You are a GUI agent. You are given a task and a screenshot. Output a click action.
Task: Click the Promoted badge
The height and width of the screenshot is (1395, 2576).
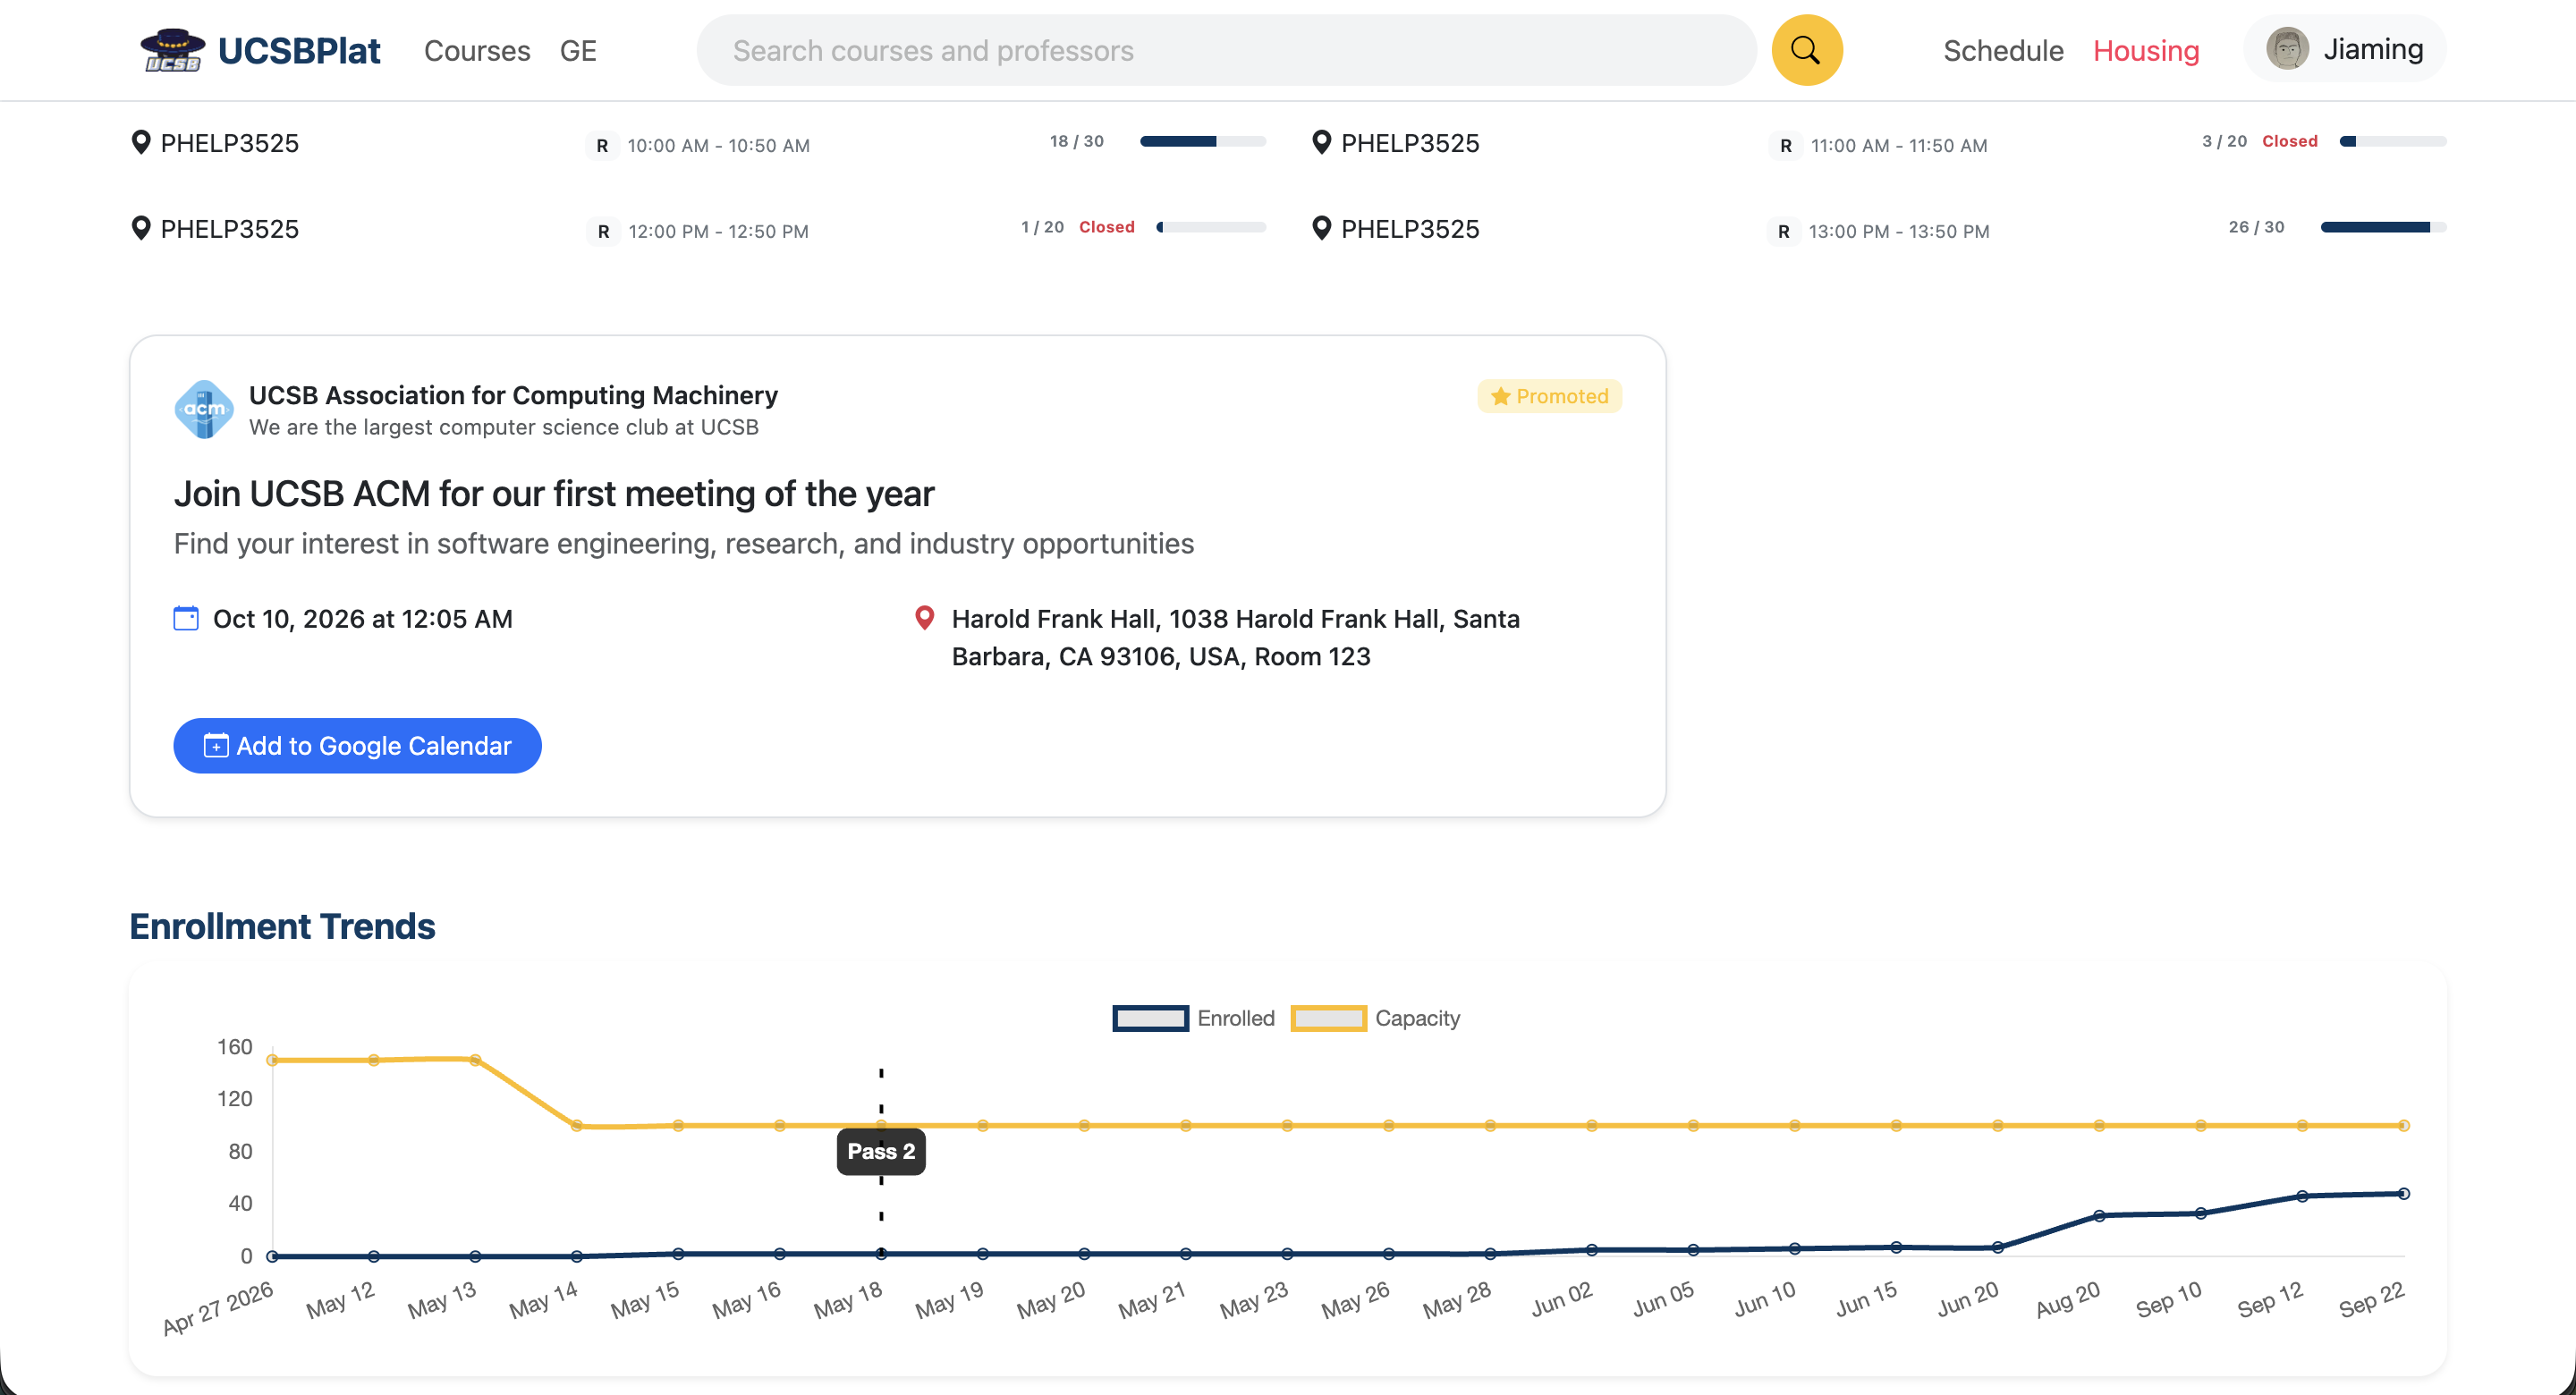[x=1549, y=396]
